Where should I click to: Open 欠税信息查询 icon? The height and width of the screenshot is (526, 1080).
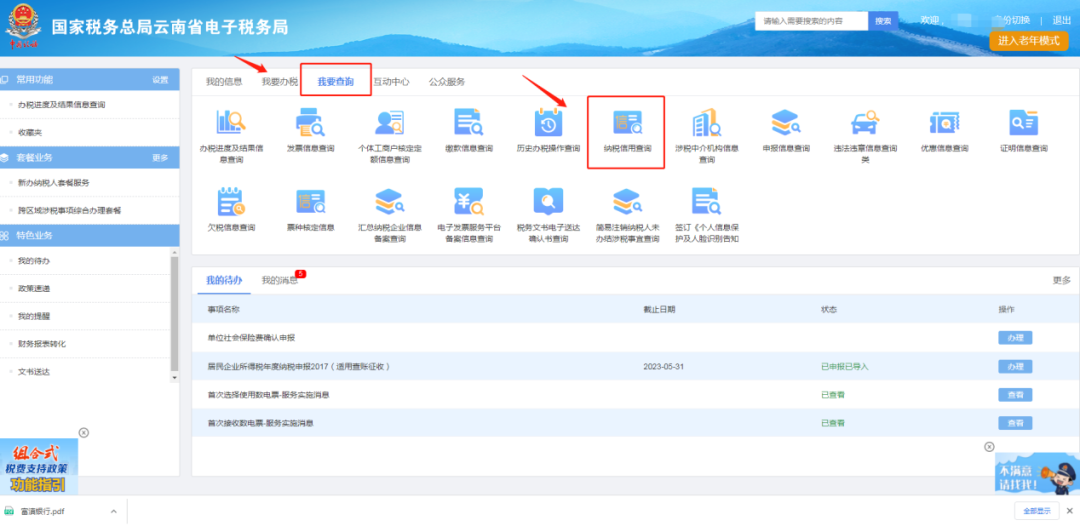click(x=231, y=202)
